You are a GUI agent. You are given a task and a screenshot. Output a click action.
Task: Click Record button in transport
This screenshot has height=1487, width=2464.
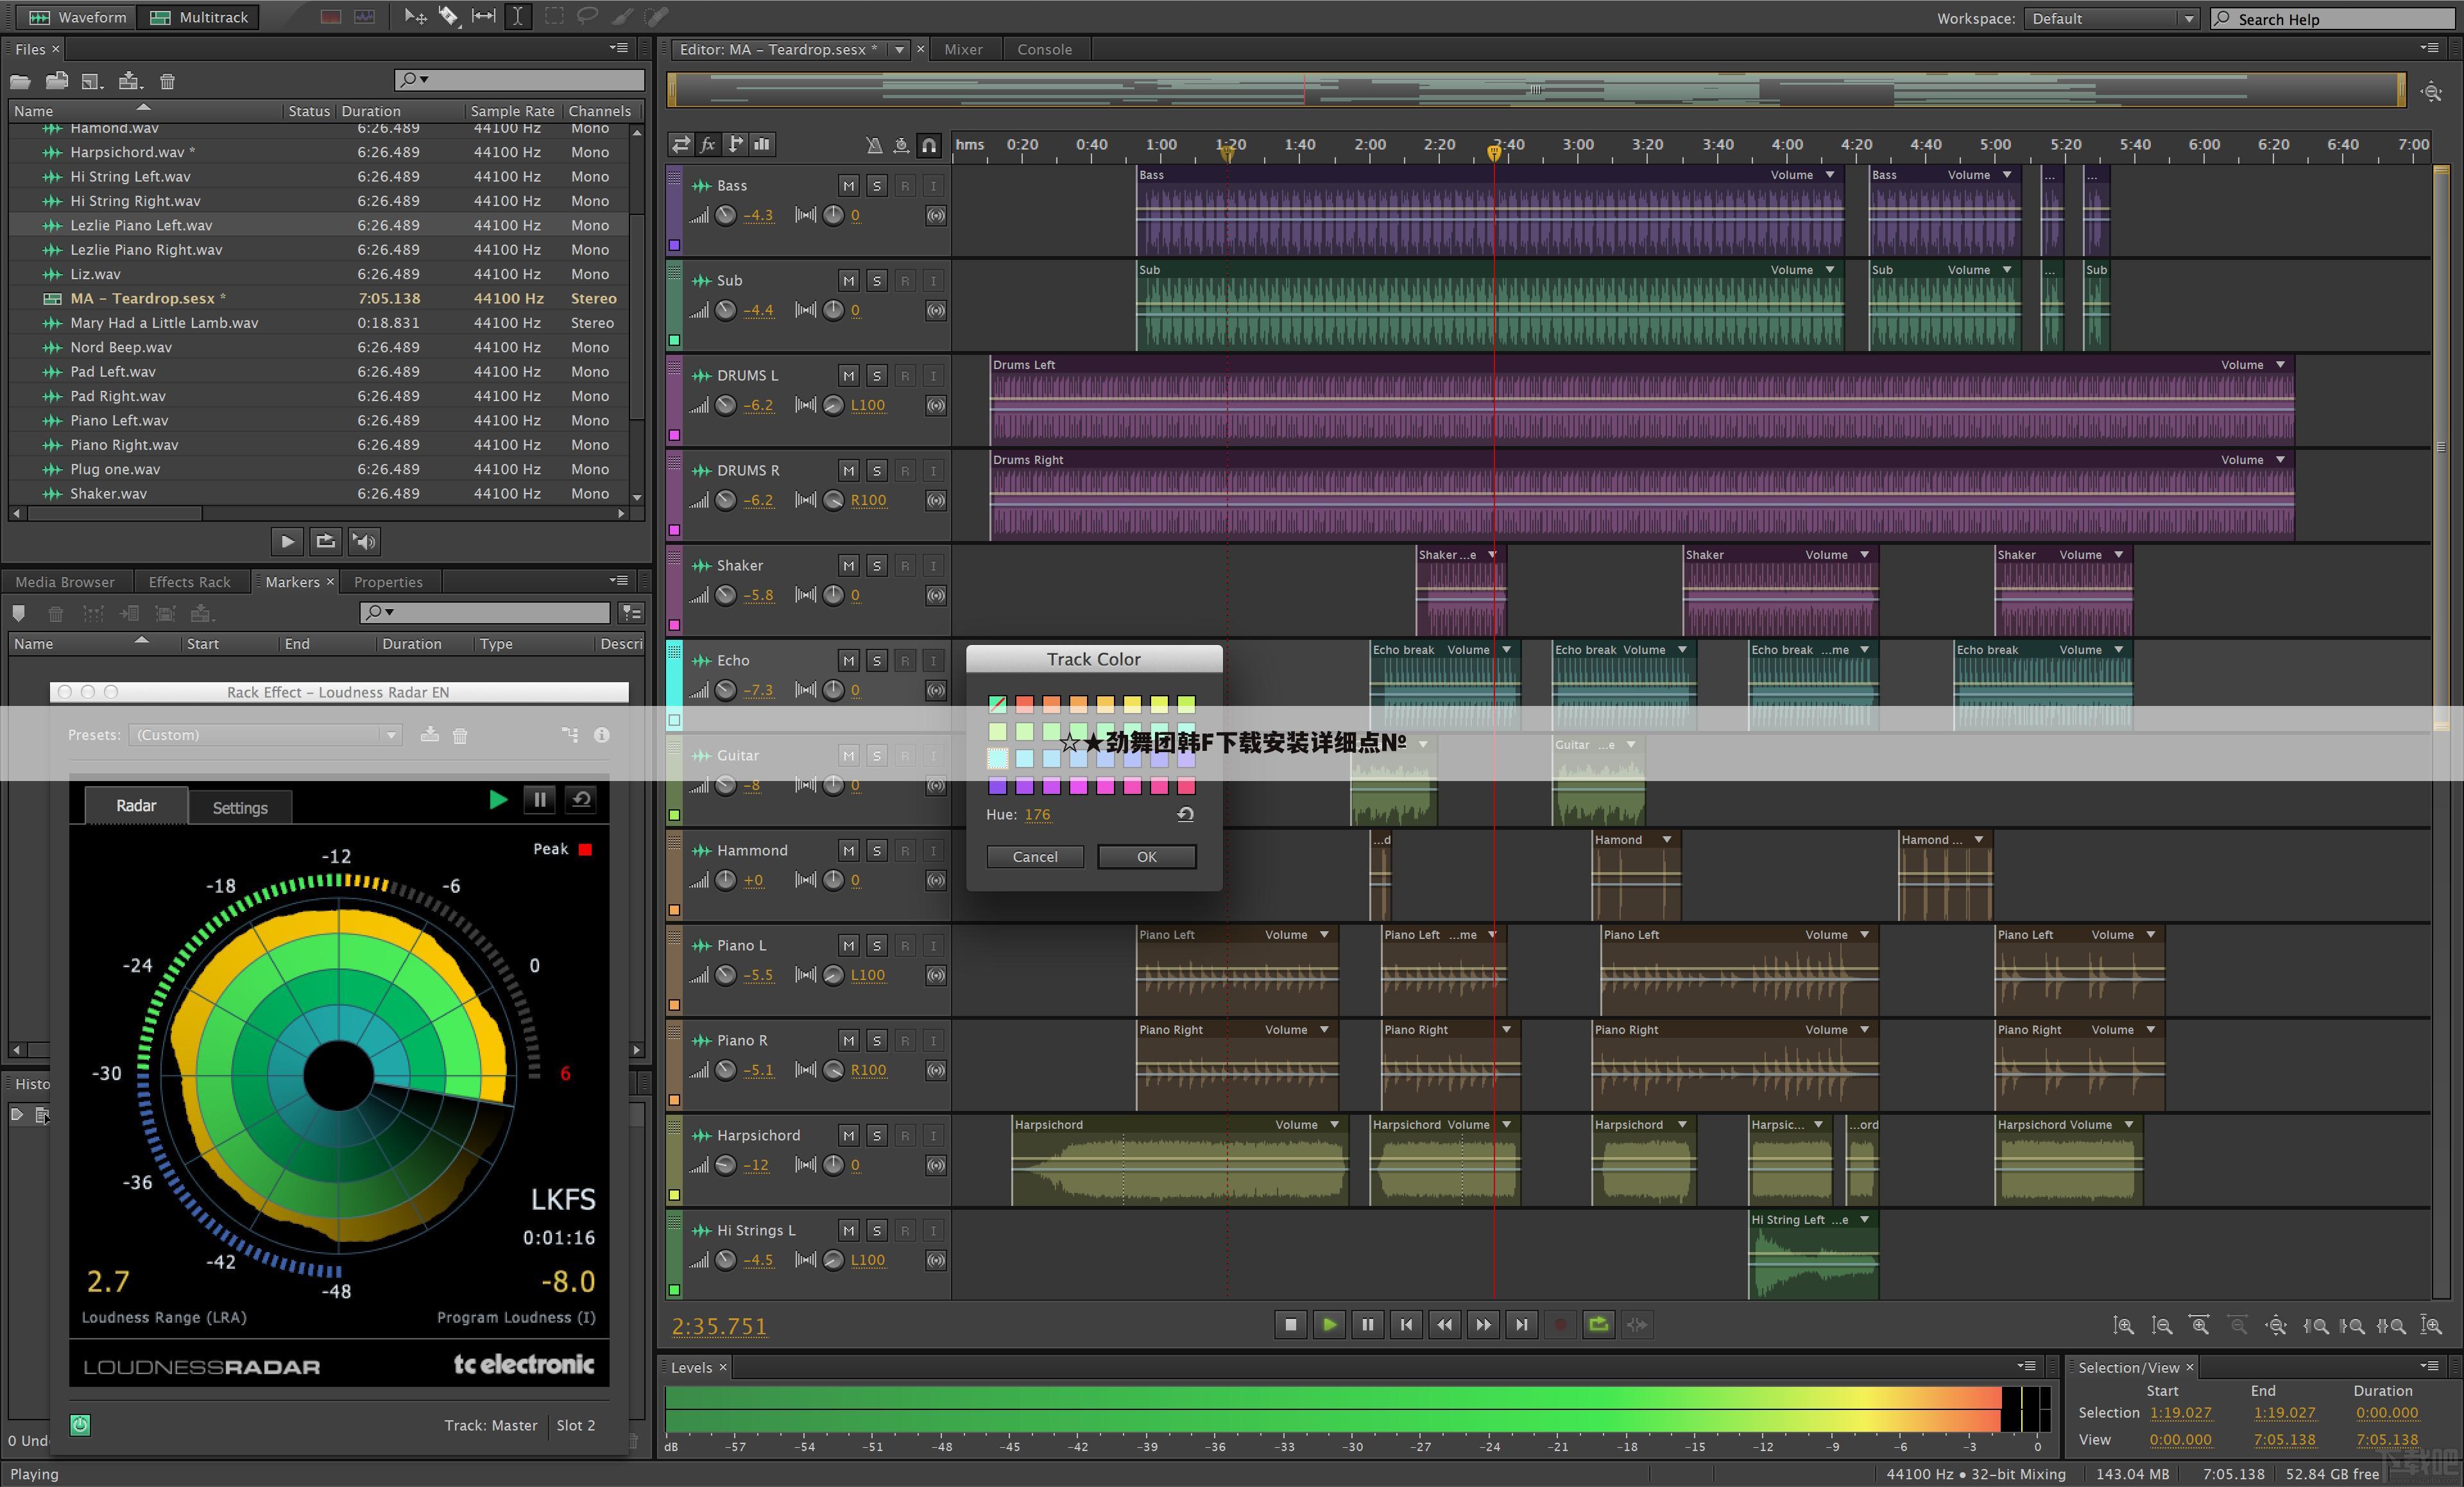point(1560,1326)
